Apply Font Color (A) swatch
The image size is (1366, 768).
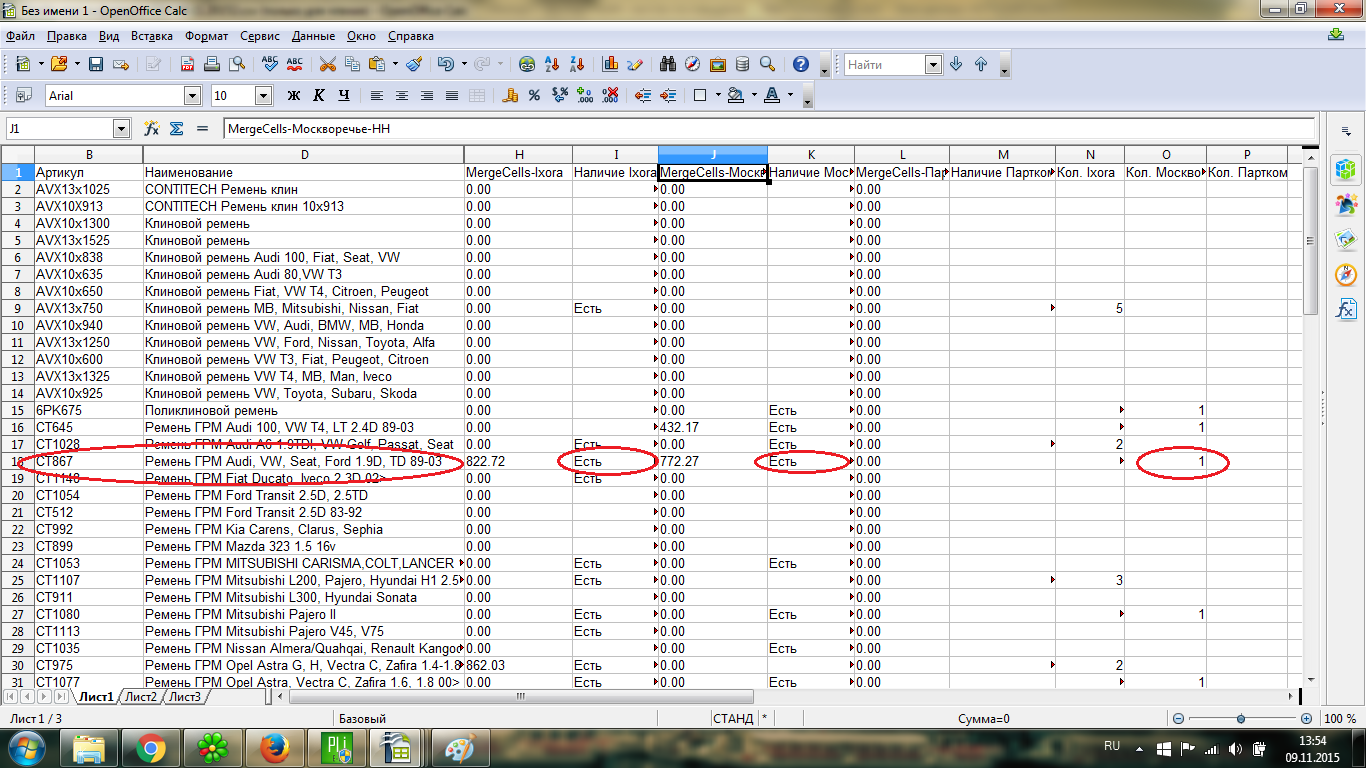pyautogui.click(x=771, y=95)
